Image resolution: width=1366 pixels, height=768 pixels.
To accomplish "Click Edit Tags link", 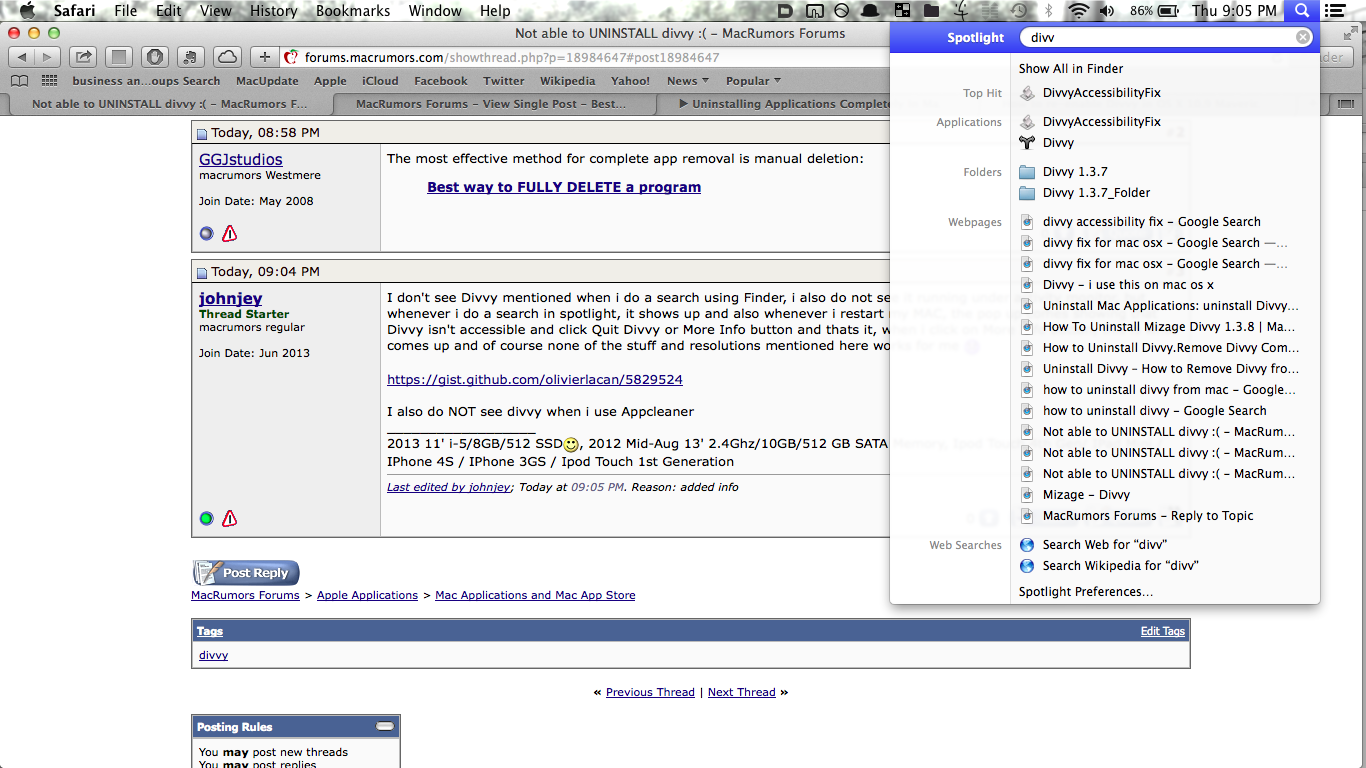I will [x=1163, y=631].
